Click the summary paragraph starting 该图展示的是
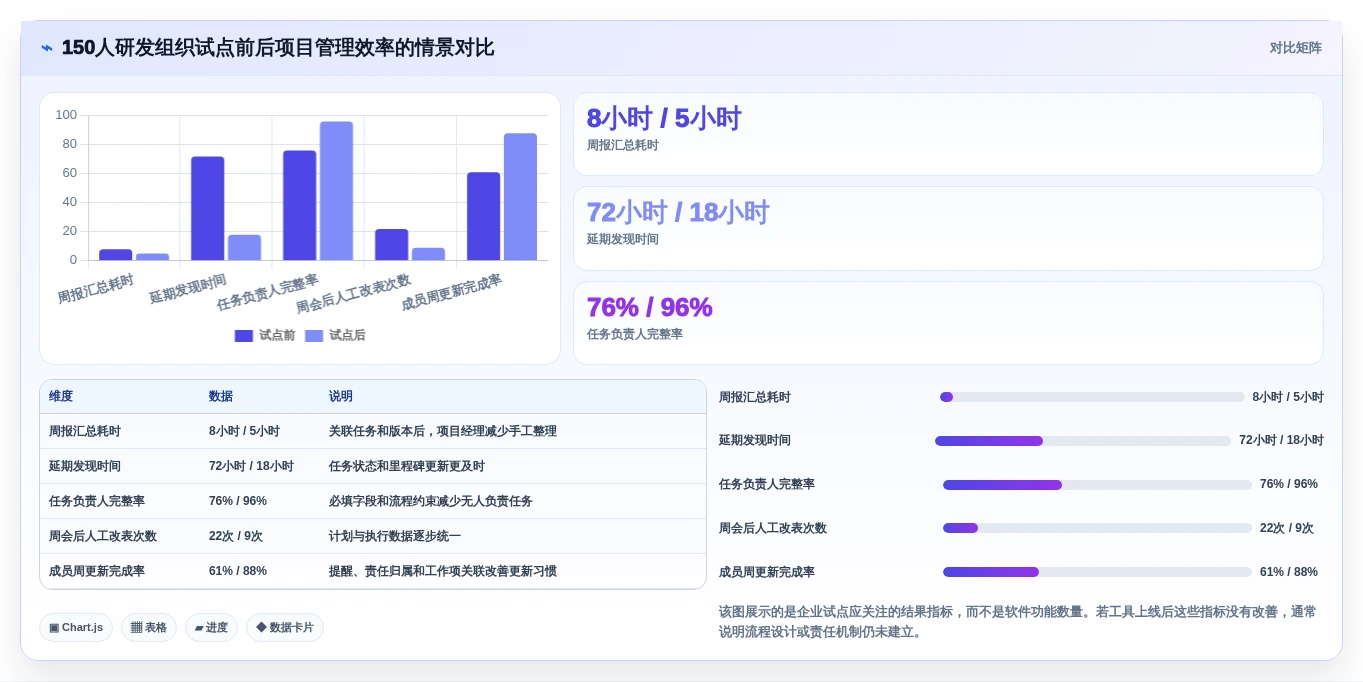 click(x=1018, y=621)
